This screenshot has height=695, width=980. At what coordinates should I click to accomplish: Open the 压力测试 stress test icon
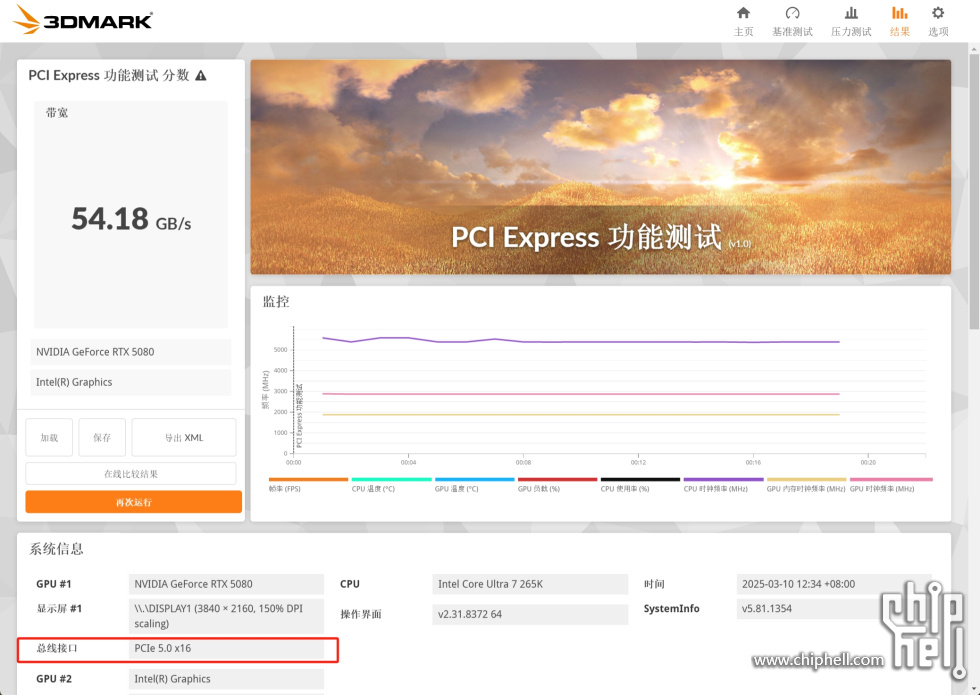(851, 13)
